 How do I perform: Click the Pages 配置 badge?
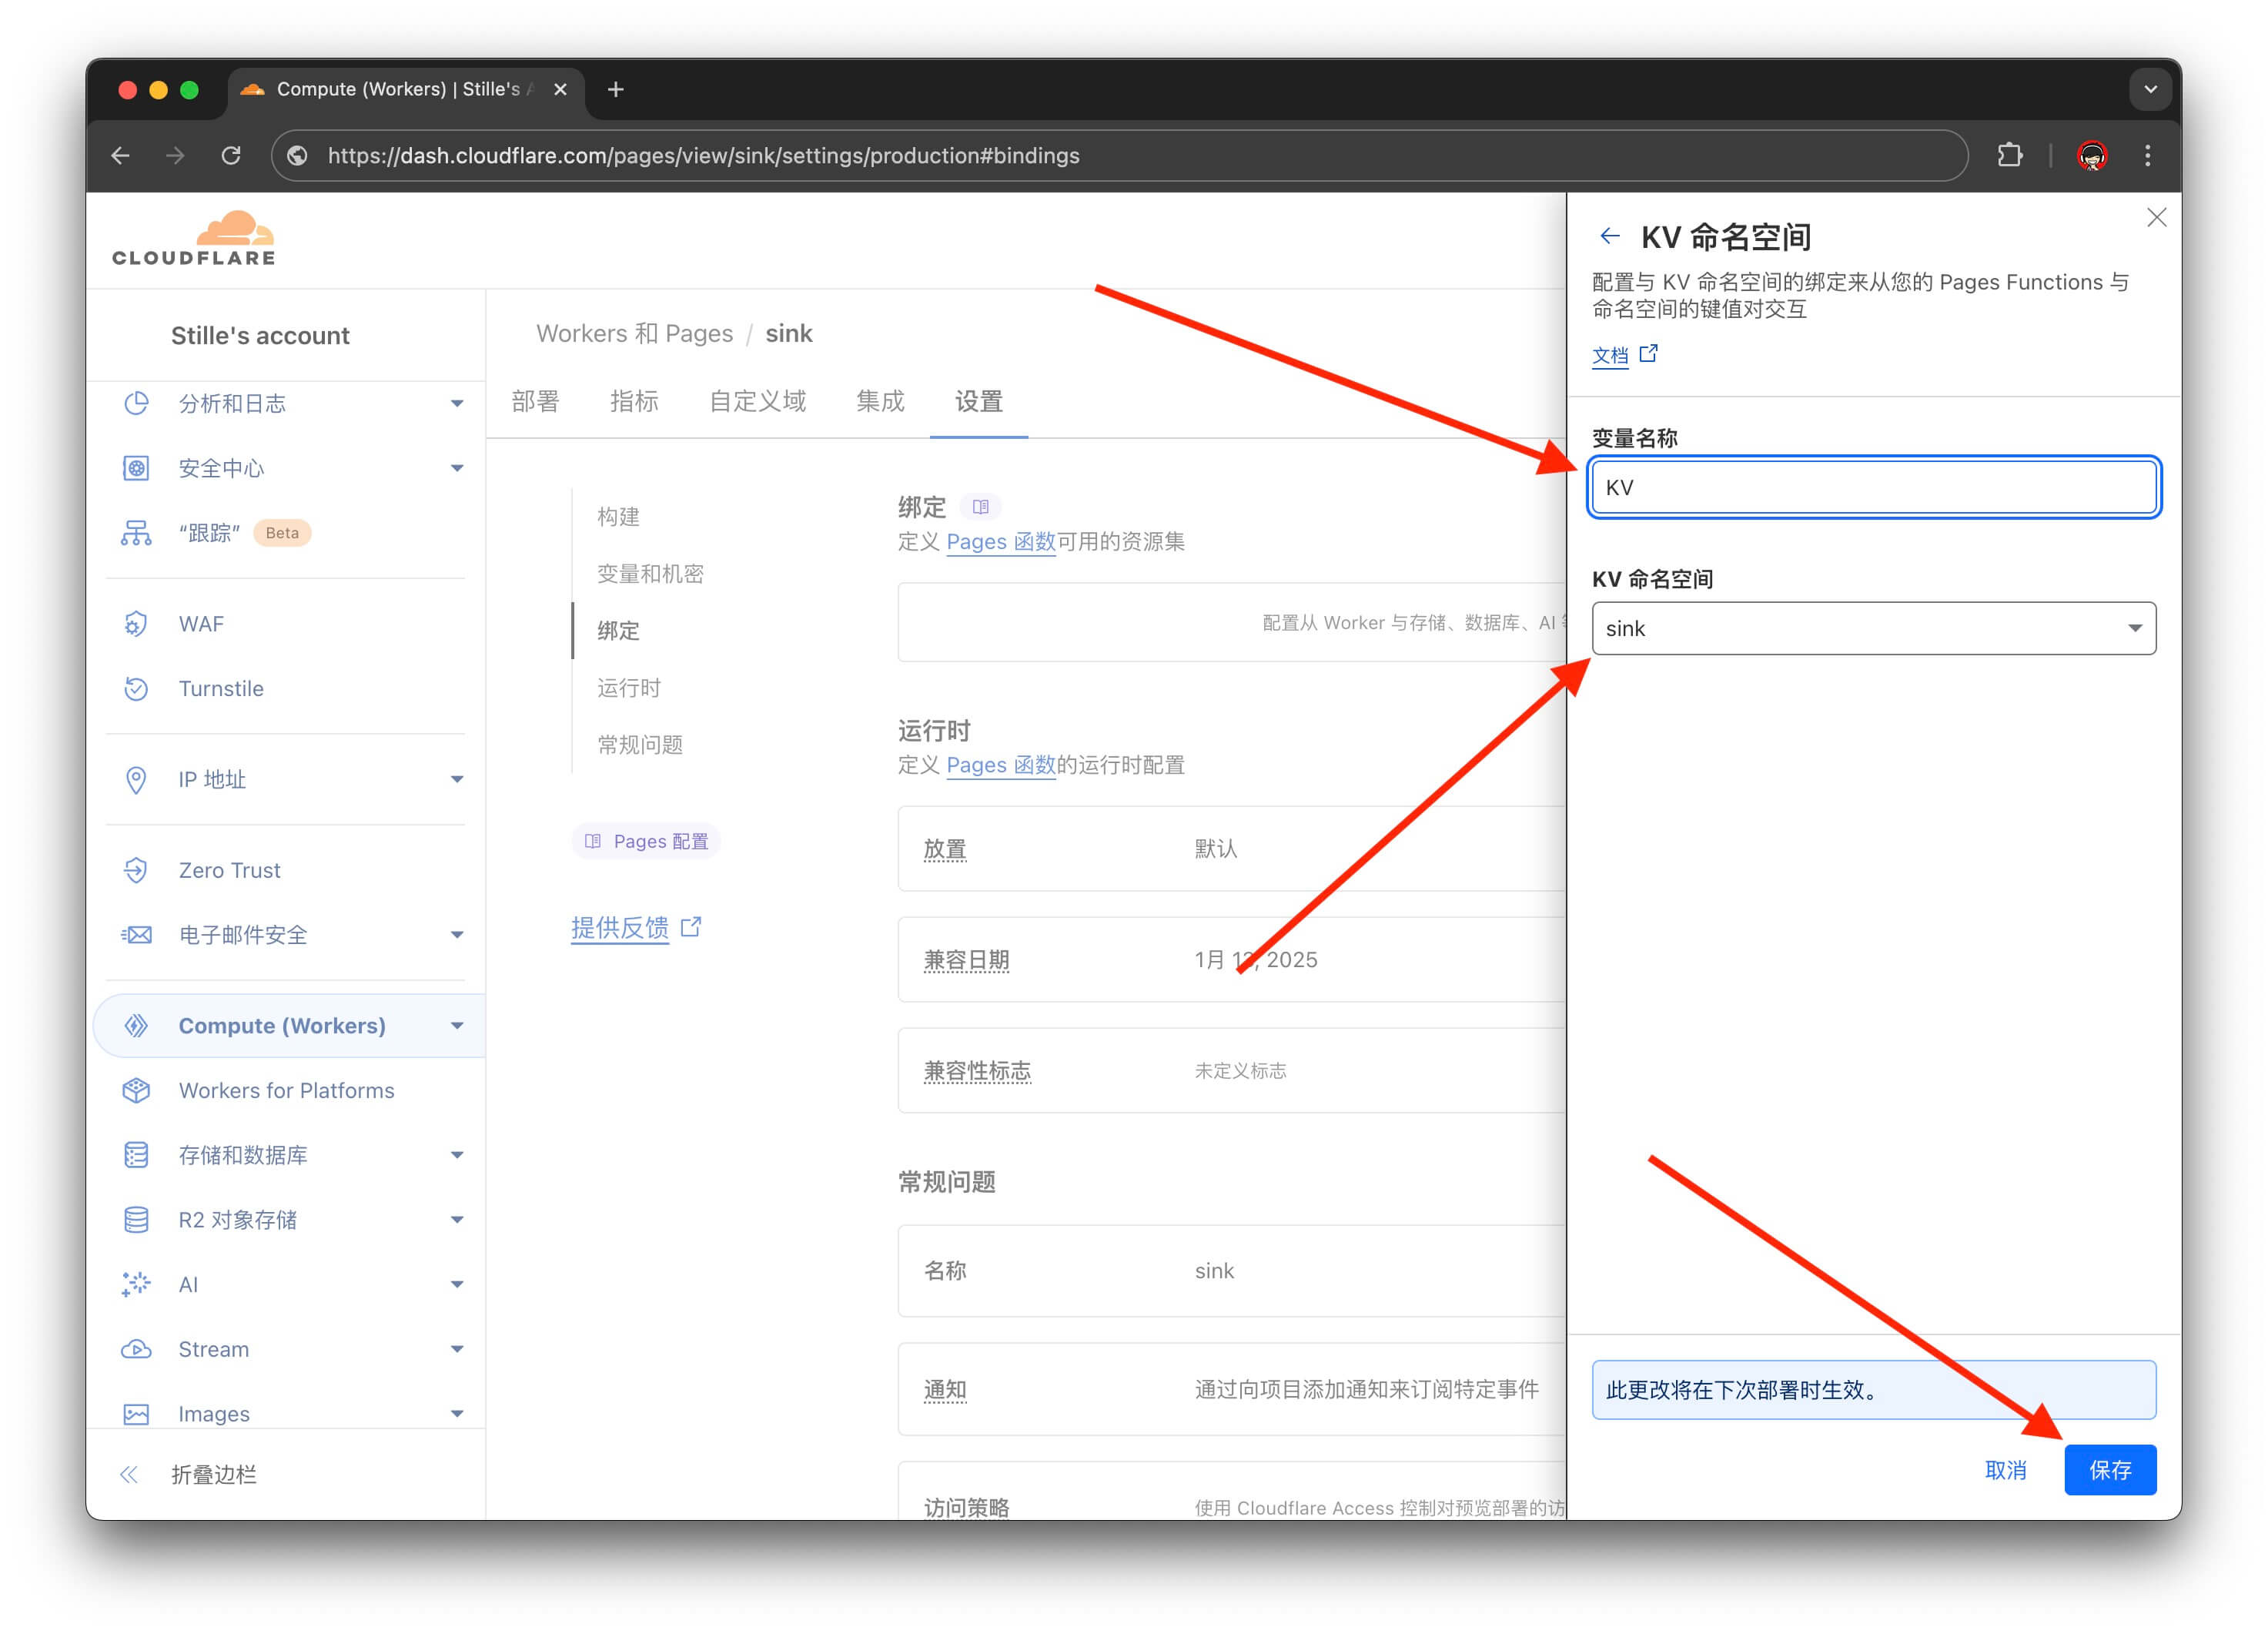click(646, 841)
